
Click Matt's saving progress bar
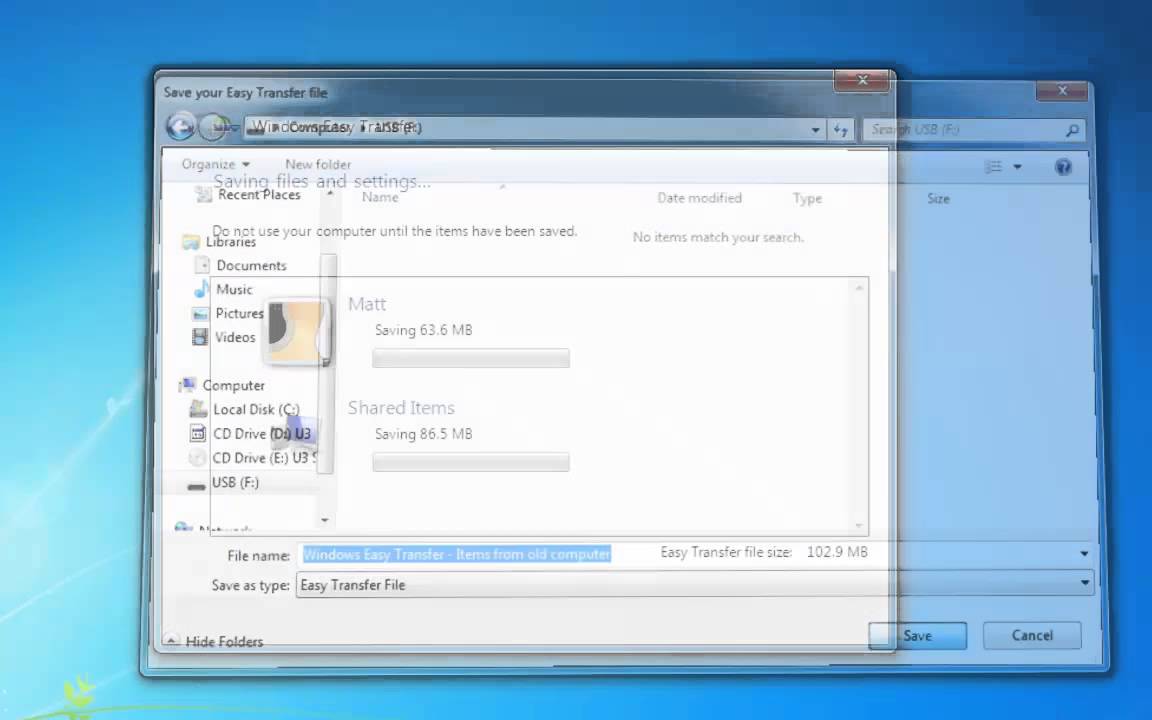[x=471, y=359]
